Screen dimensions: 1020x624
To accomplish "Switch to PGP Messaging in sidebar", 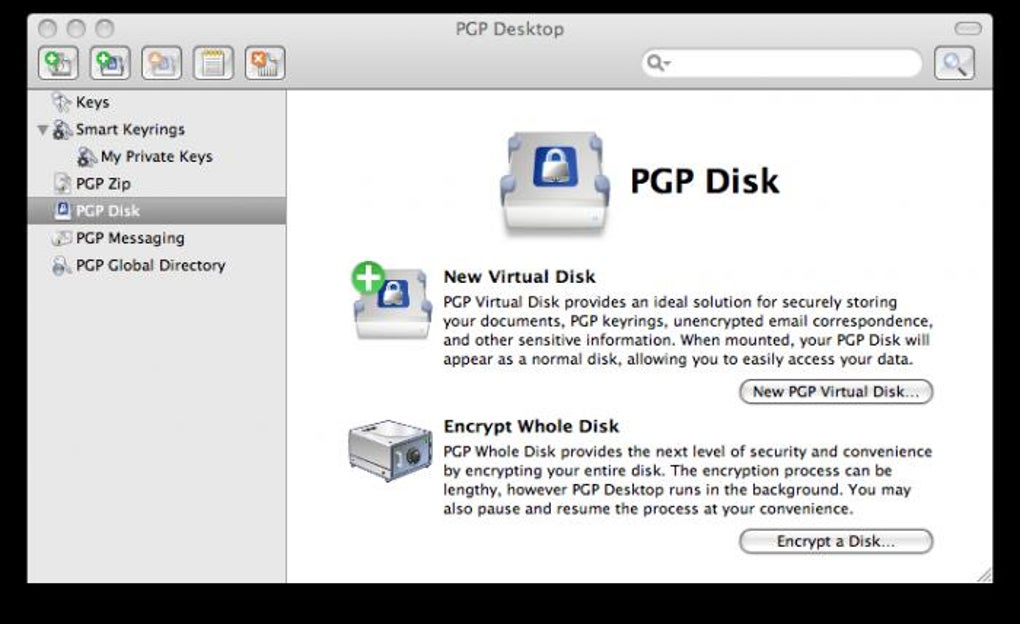I will point(130,238).
